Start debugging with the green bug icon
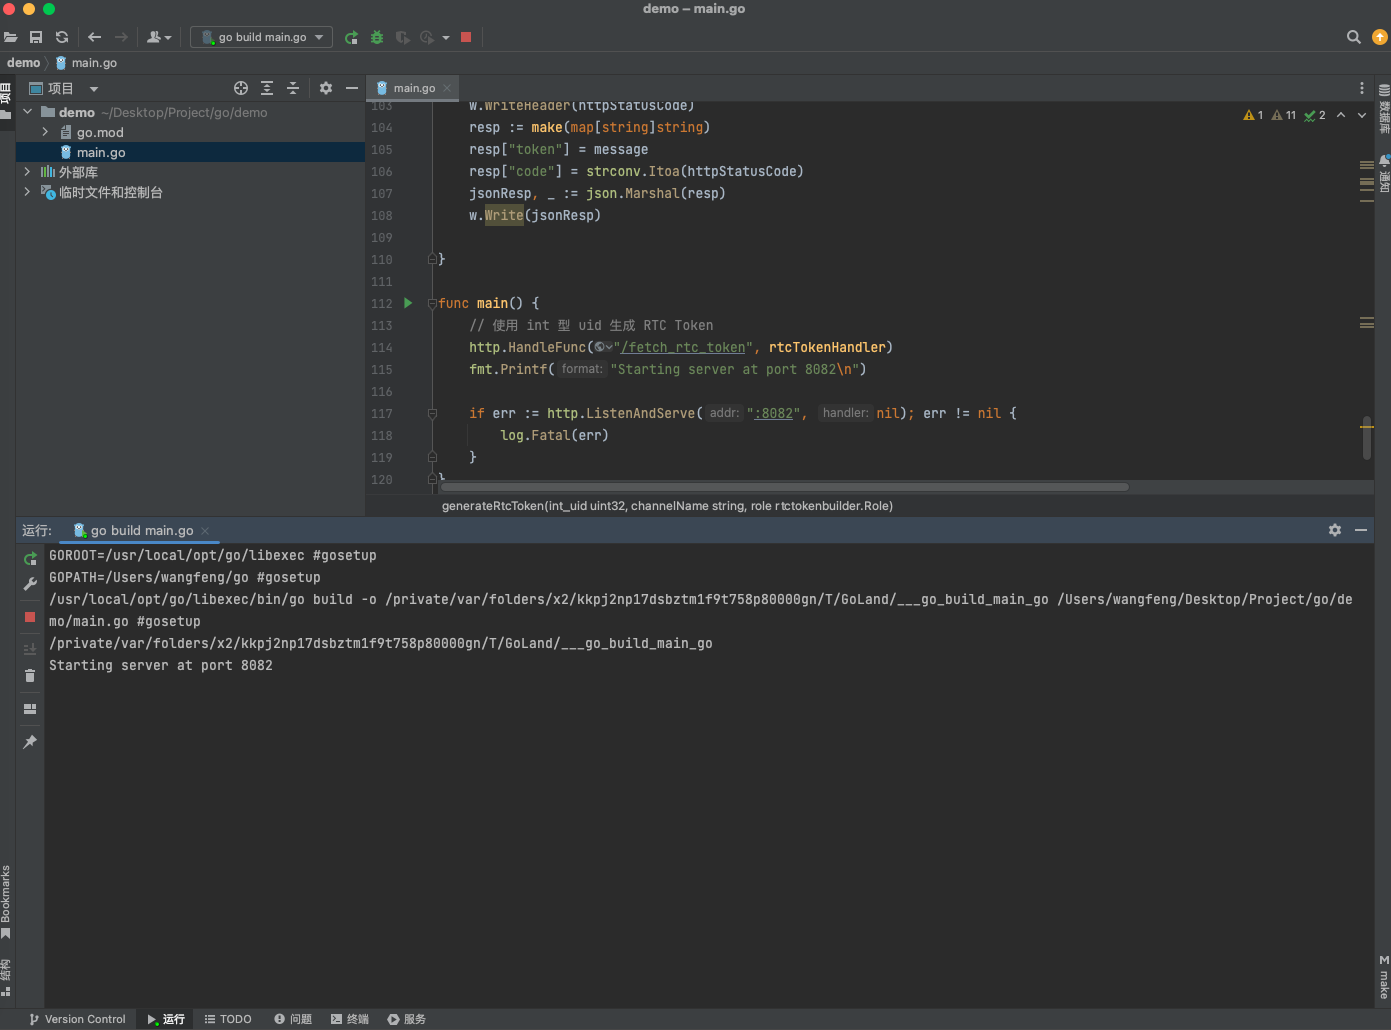The width and height of the screenshot is (1391, 1030). 377,37
